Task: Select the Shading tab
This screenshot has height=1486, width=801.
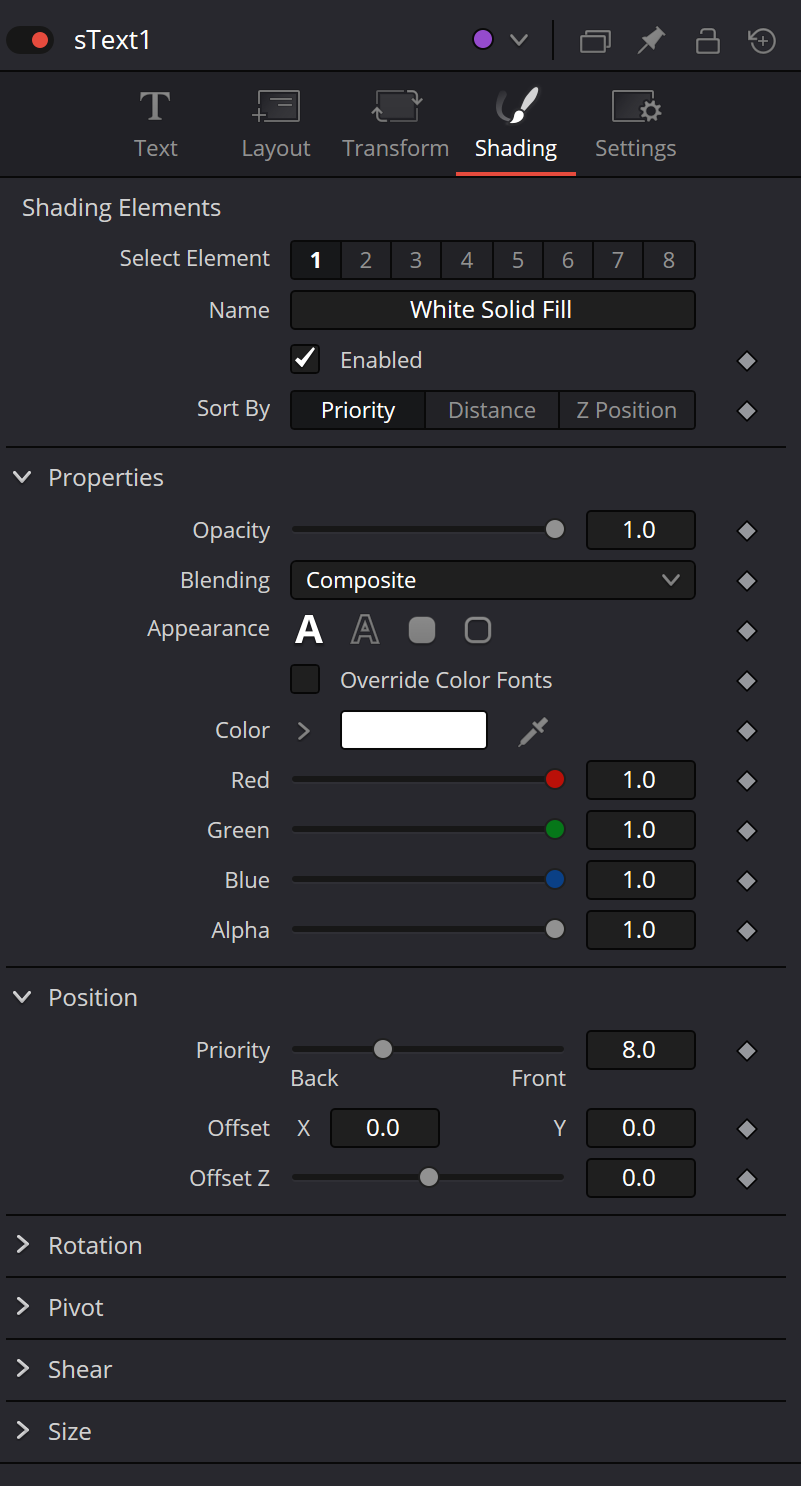Action: pyautogui.click(x=516, y=124)
